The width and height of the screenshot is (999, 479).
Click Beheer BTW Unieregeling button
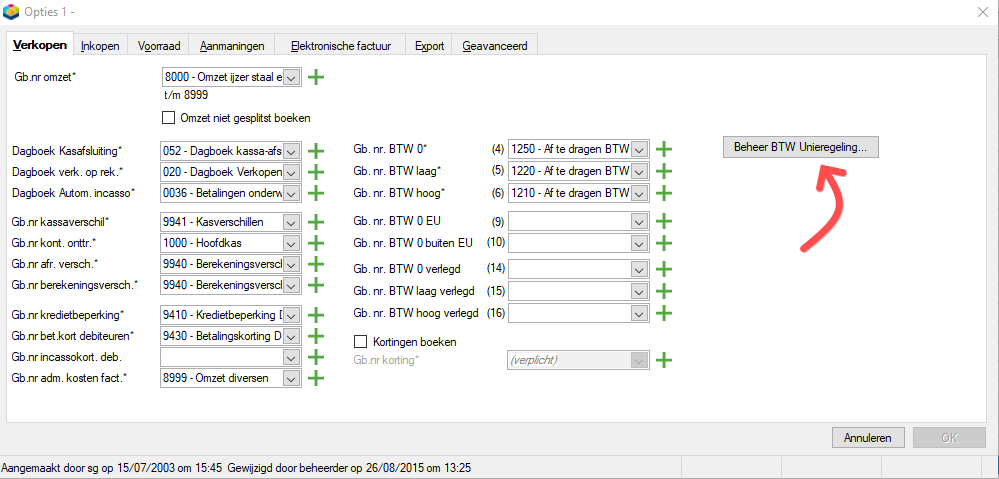[x=801, y=147]
